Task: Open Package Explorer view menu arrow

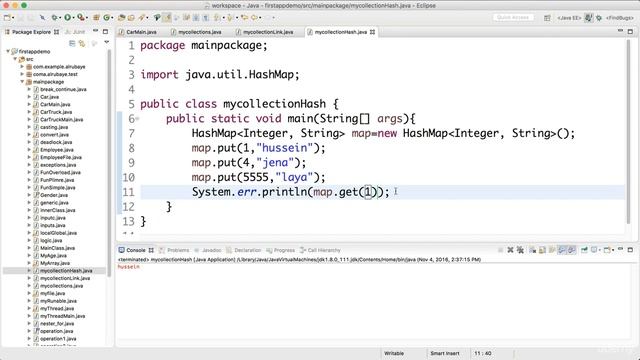Action: coord(107,42)
